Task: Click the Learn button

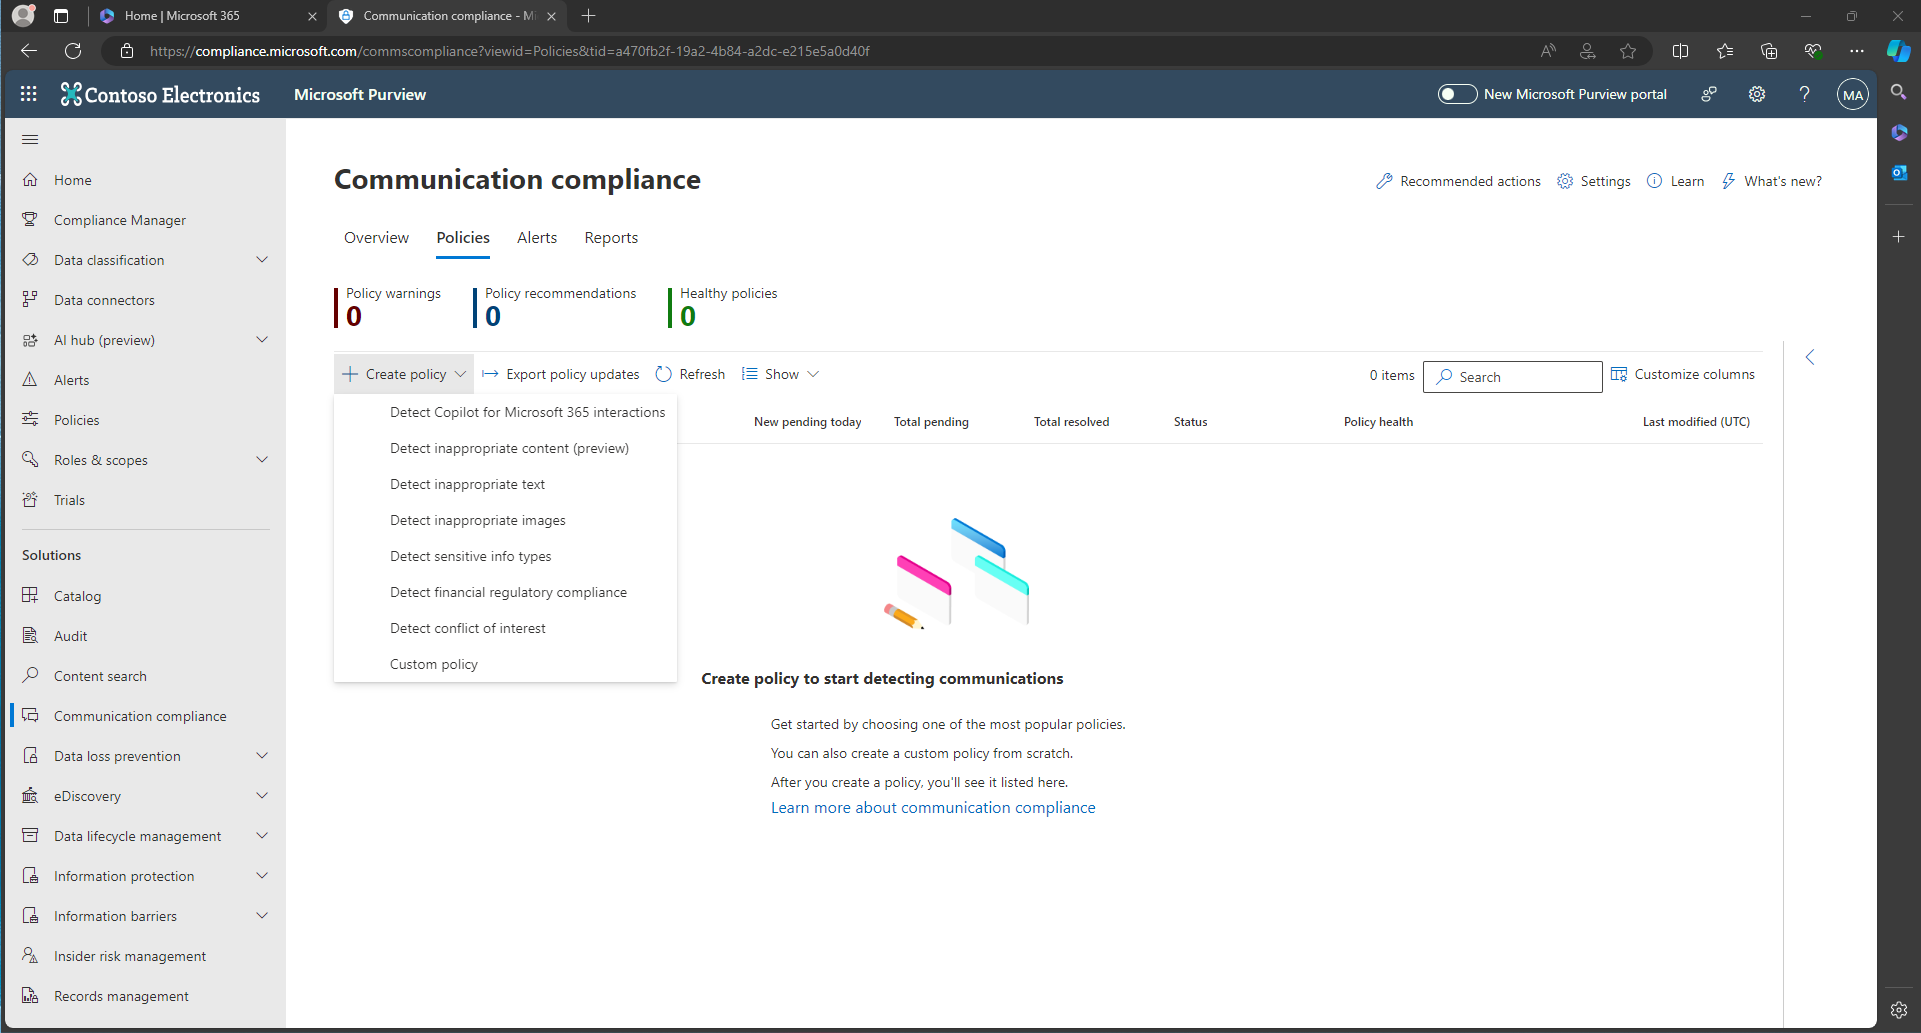Action: (1676, 181)
